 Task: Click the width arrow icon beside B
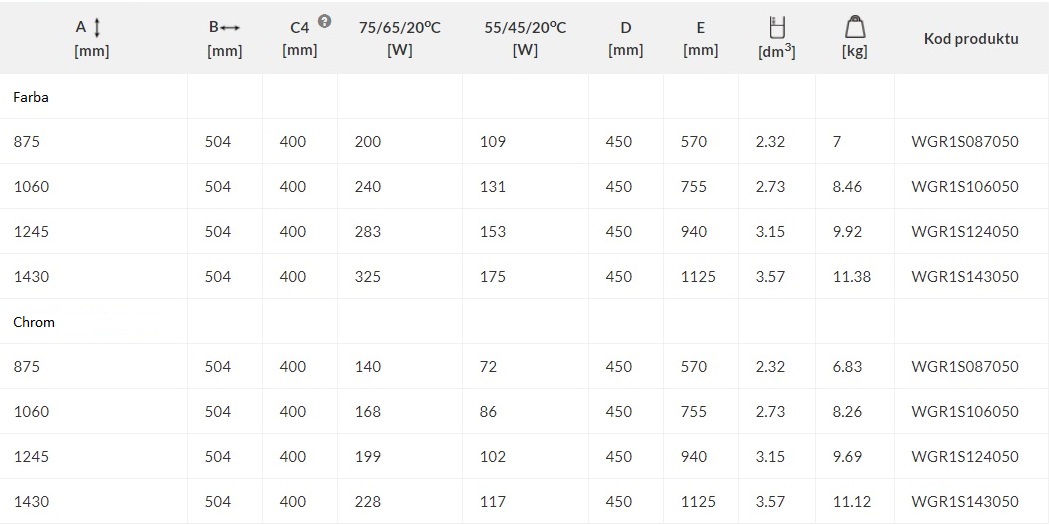(x=230, y=28)
